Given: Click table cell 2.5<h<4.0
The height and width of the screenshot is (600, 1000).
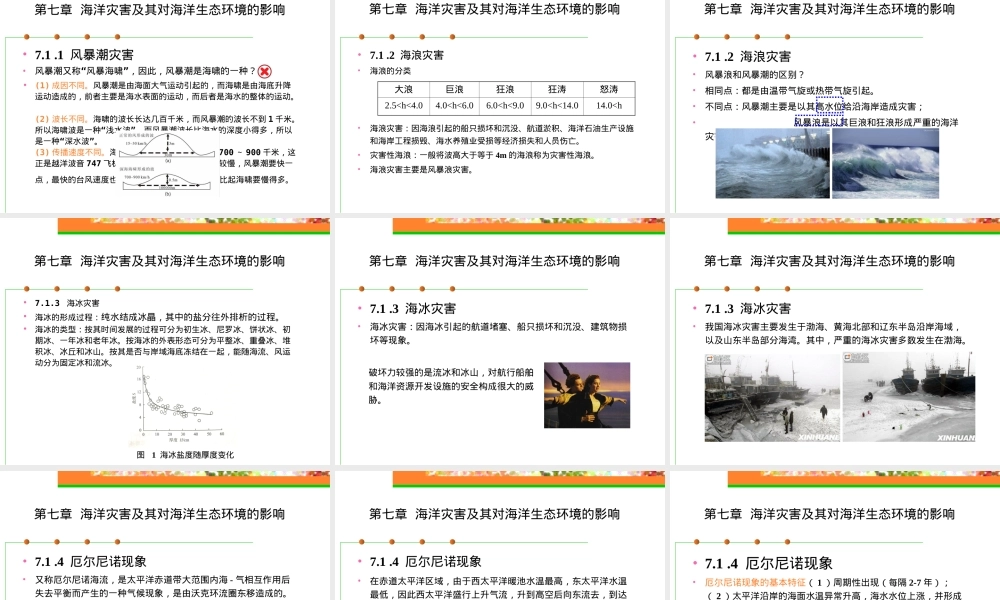Looking at the screenshot, I should point(403,106).
